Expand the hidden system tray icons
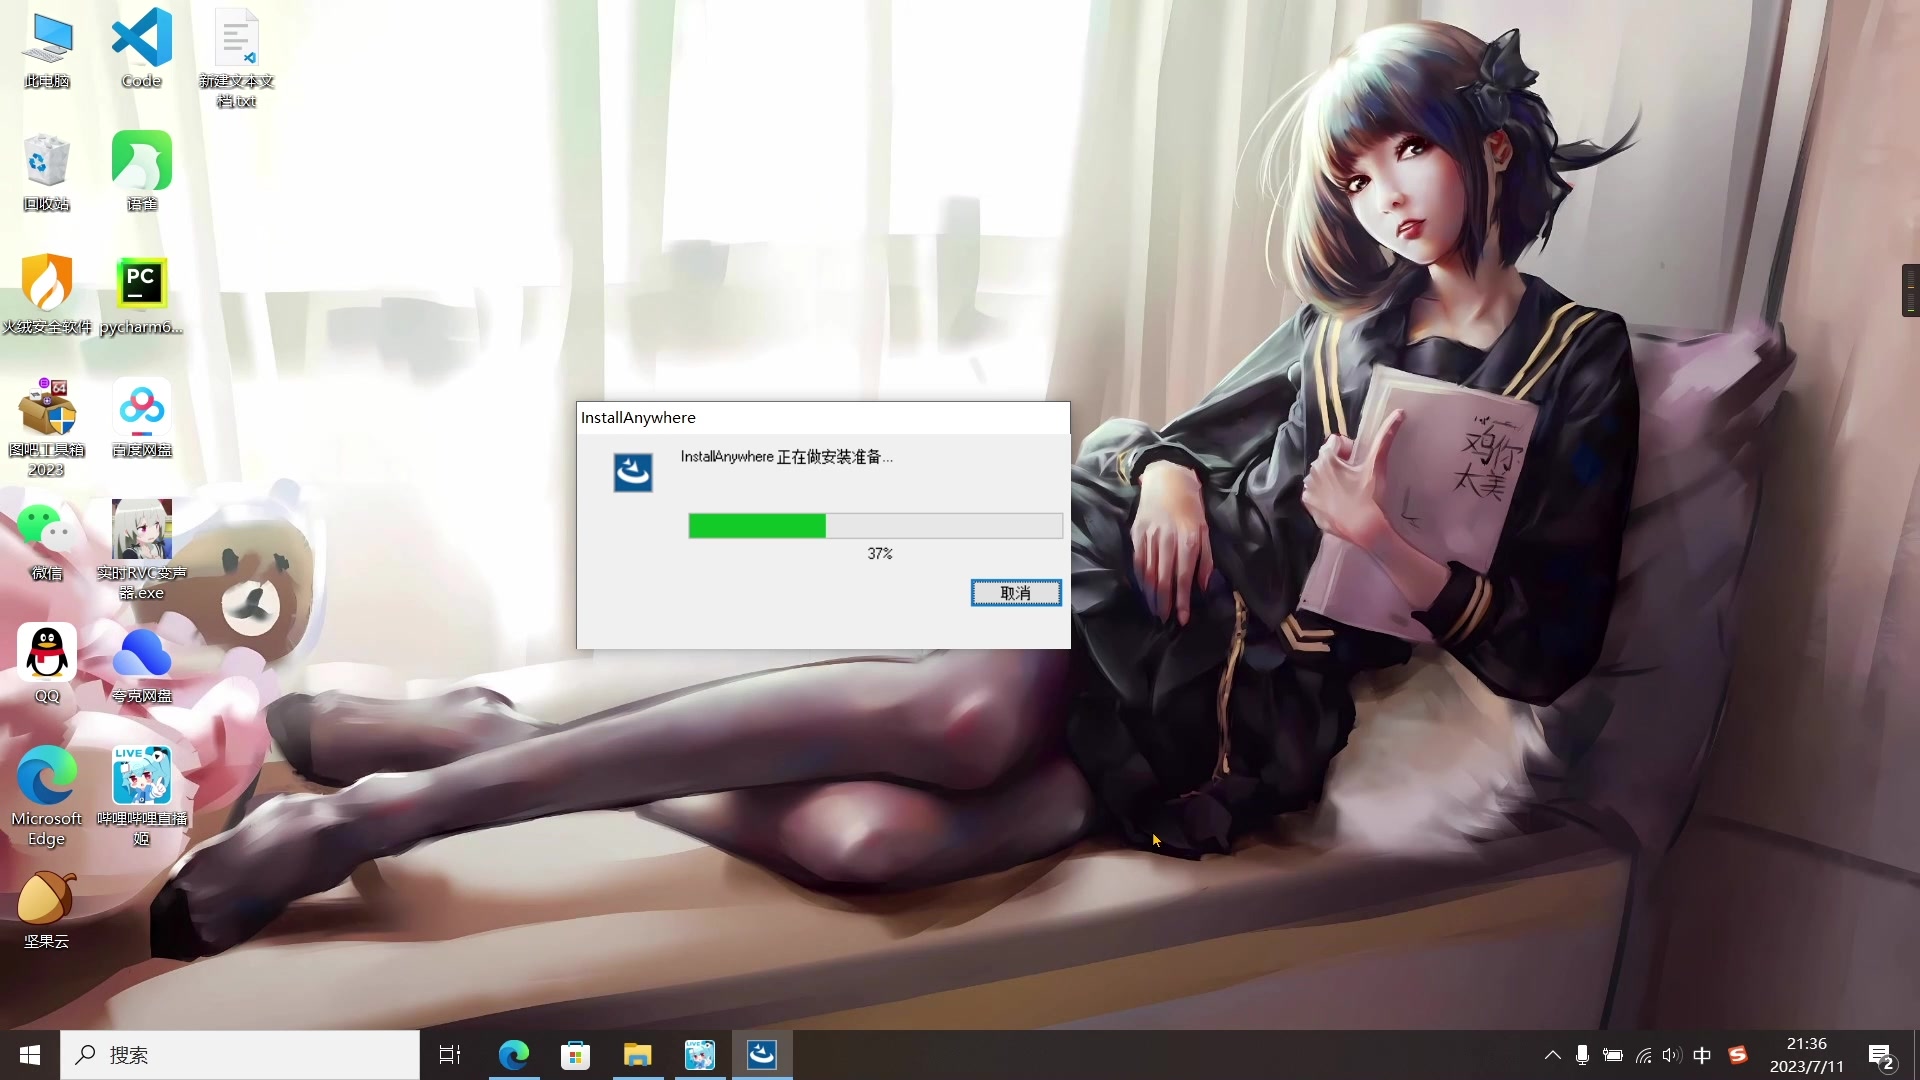 [1552, 1054]
